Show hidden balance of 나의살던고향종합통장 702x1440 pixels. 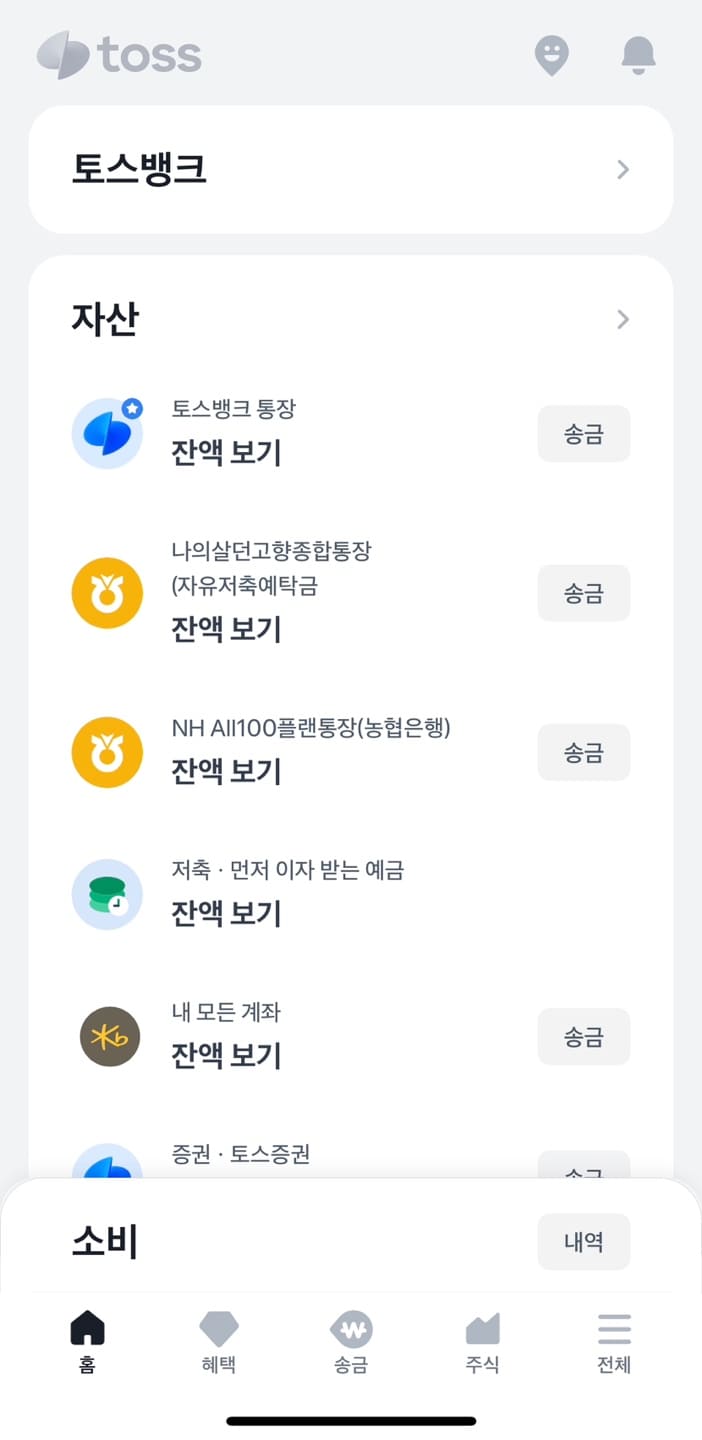point(226,629)
